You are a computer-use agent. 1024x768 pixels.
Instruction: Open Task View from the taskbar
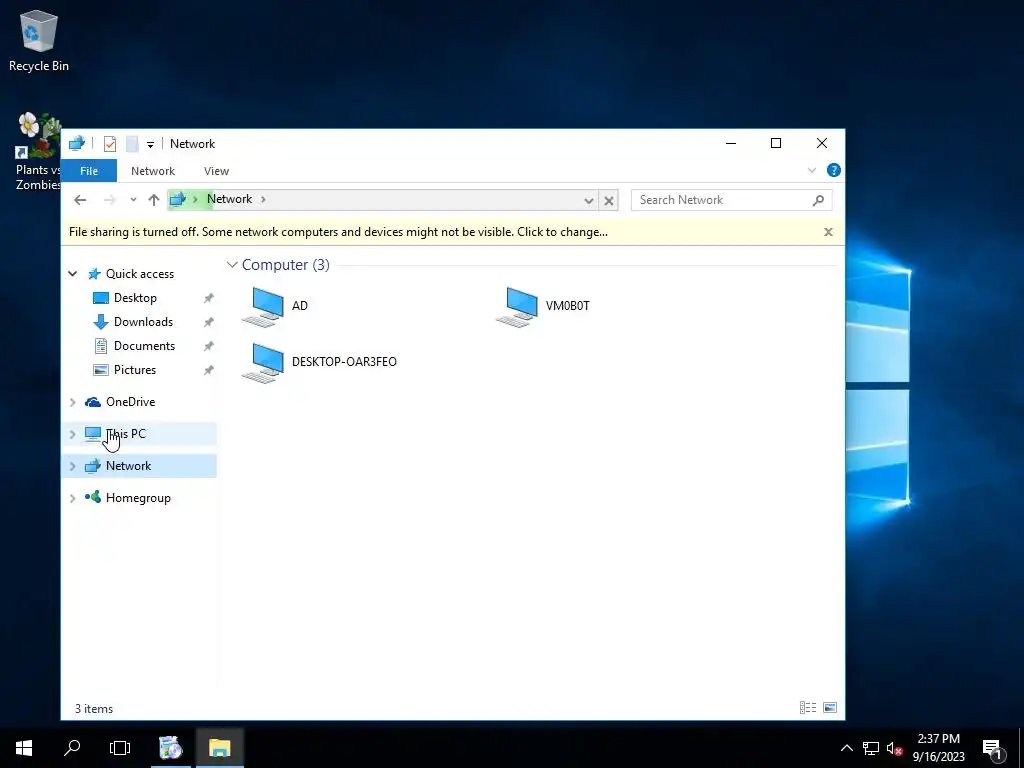pyautogui.click(x=120, y=748)
